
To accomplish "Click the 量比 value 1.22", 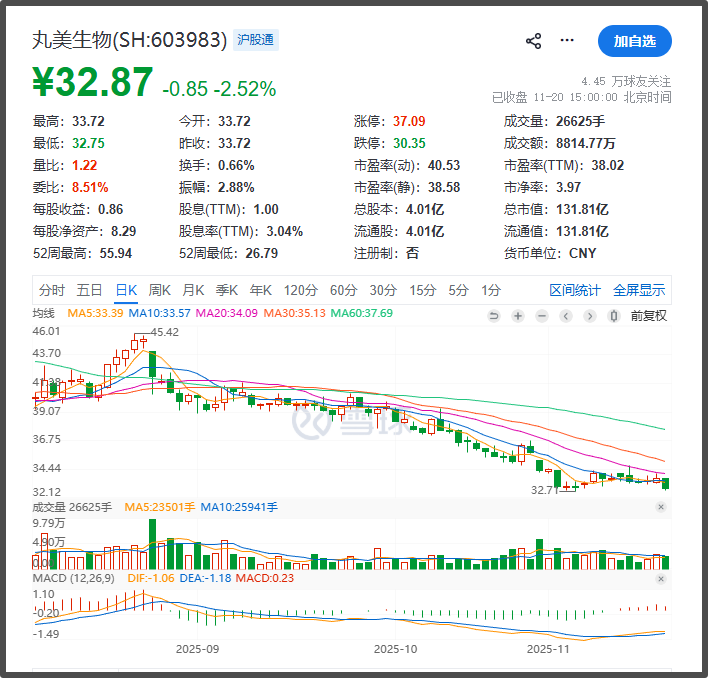I will tap(84, 165).
